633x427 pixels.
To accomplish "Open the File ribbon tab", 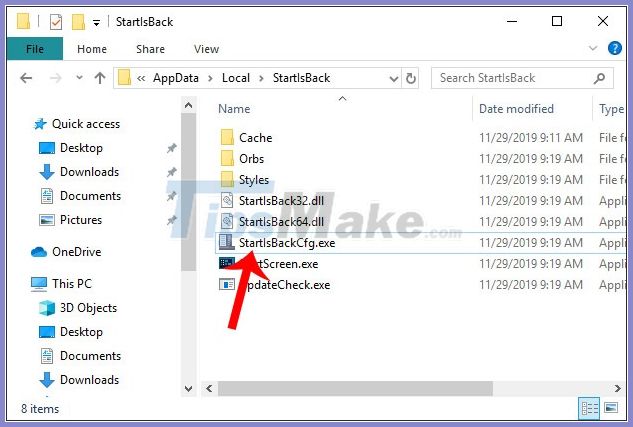I will [35, 49].
